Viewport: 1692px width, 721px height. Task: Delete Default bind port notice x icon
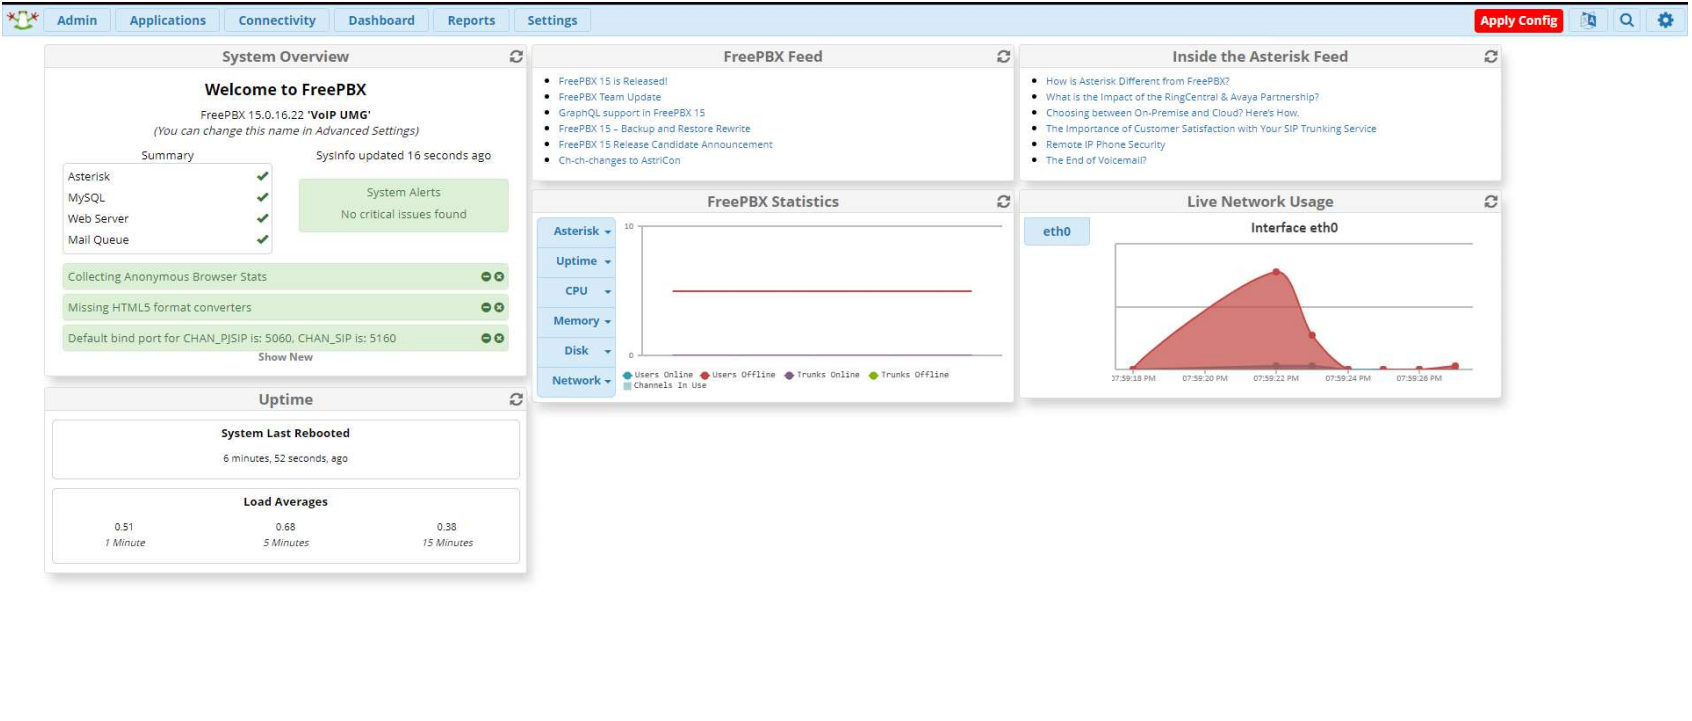499,338
